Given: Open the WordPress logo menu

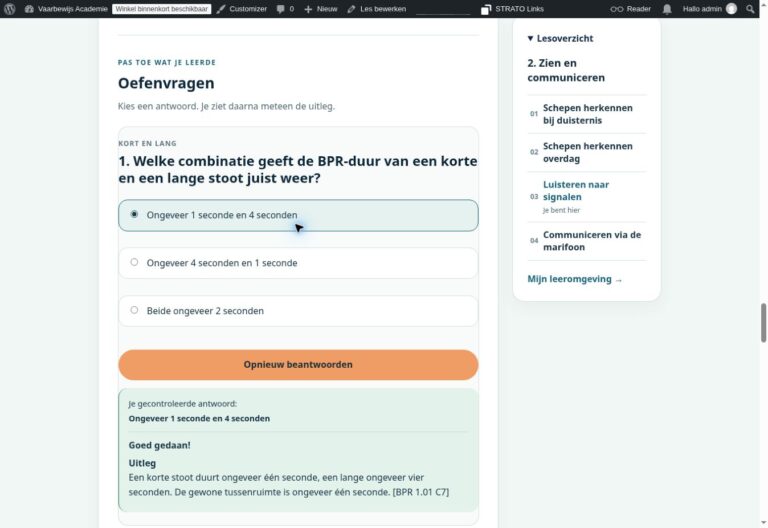Looking at the screenshot, I should 9,9.
